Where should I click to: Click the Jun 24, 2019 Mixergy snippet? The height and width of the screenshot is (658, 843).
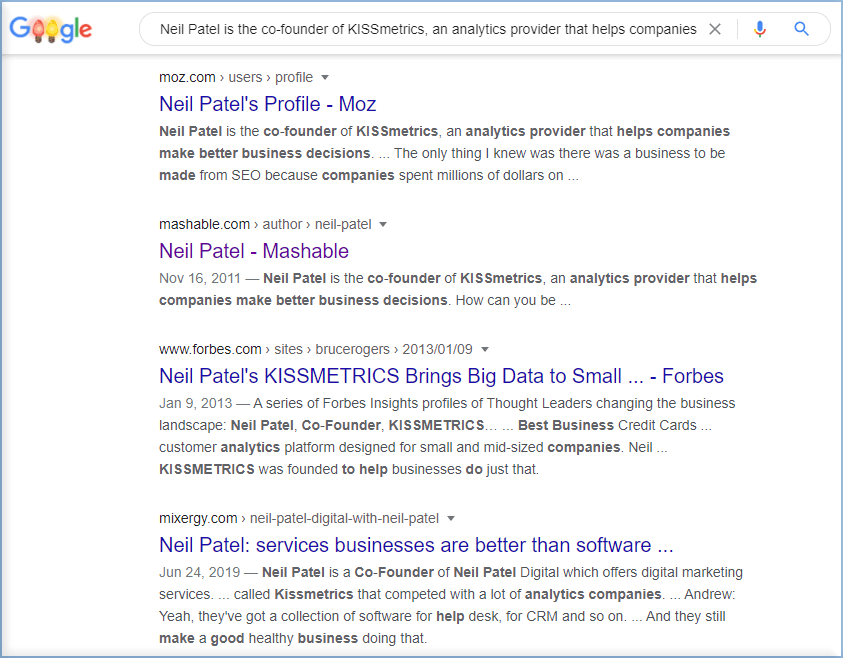451,605
